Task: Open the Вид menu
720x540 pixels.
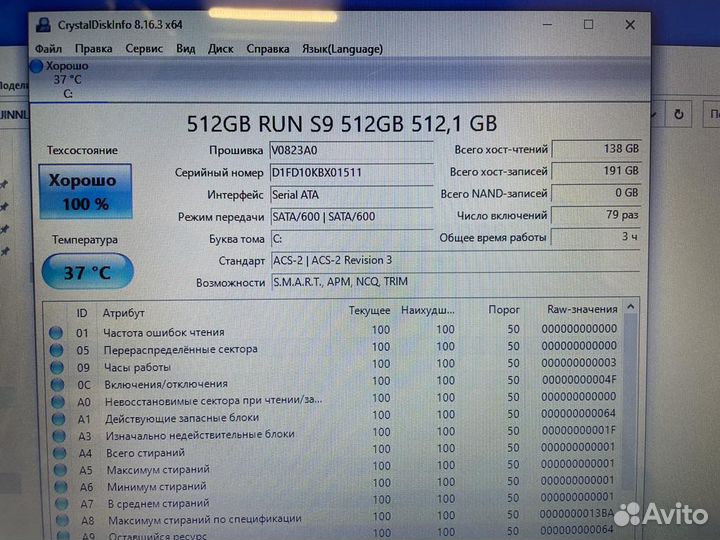Action: tap(186, 49)
